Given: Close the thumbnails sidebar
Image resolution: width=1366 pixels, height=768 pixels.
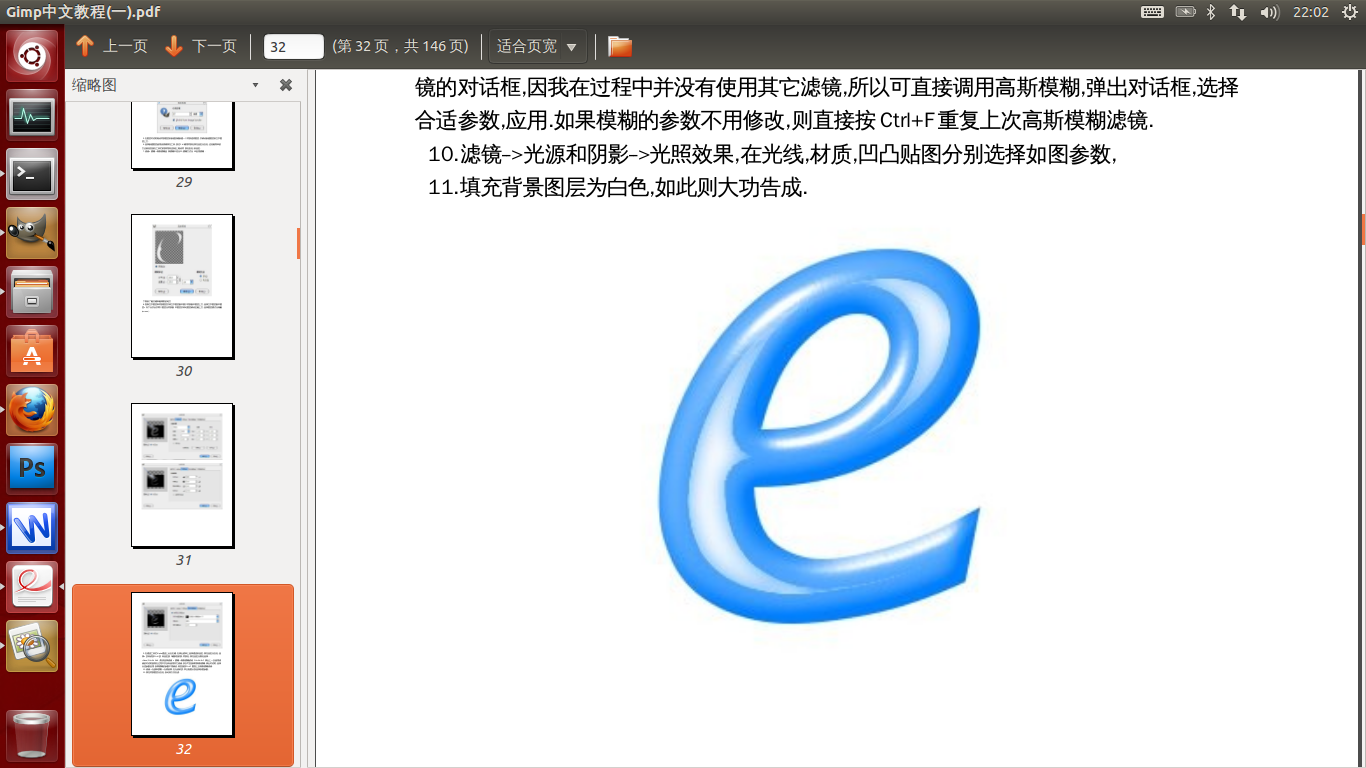Looking at the screenshot, I should point(285,85).
